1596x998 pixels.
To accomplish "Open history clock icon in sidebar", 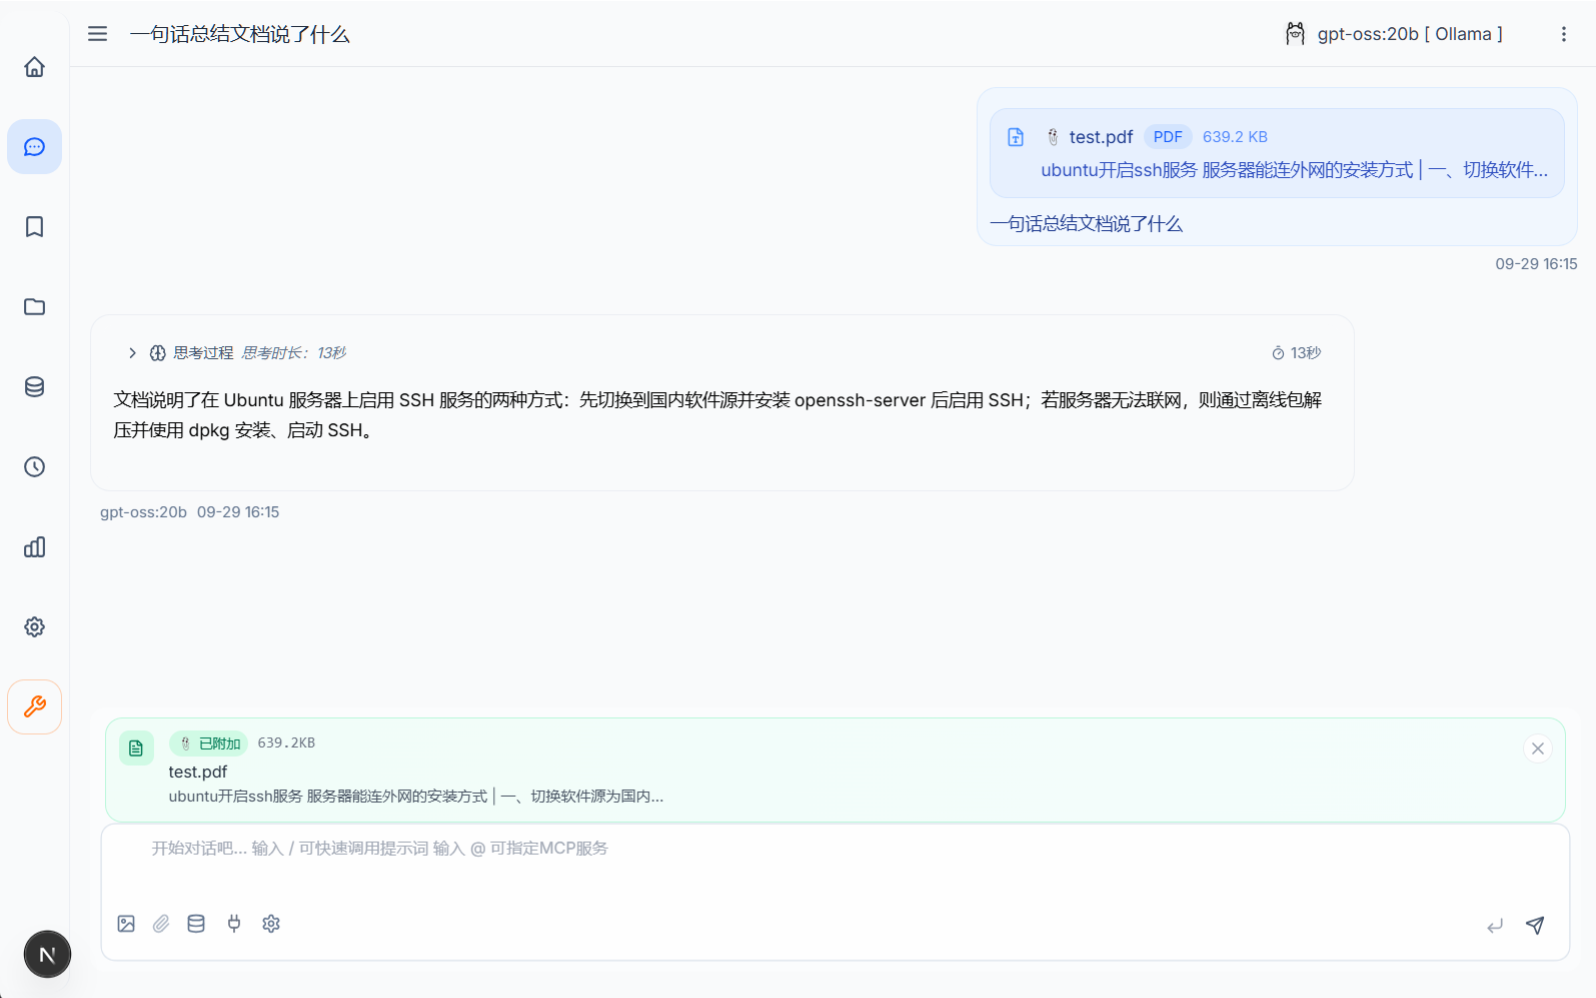I will [x=34, y=467].
